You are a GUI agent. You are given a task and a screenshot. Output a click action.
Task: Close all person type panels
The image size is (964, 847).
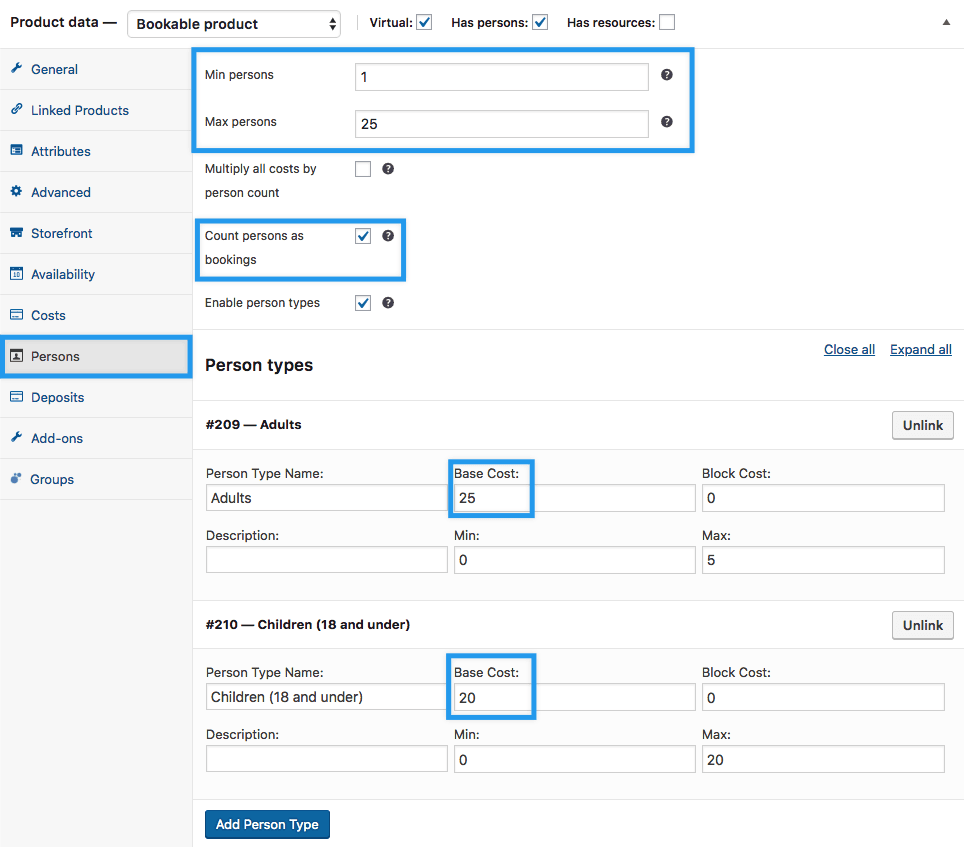[849, 349]
